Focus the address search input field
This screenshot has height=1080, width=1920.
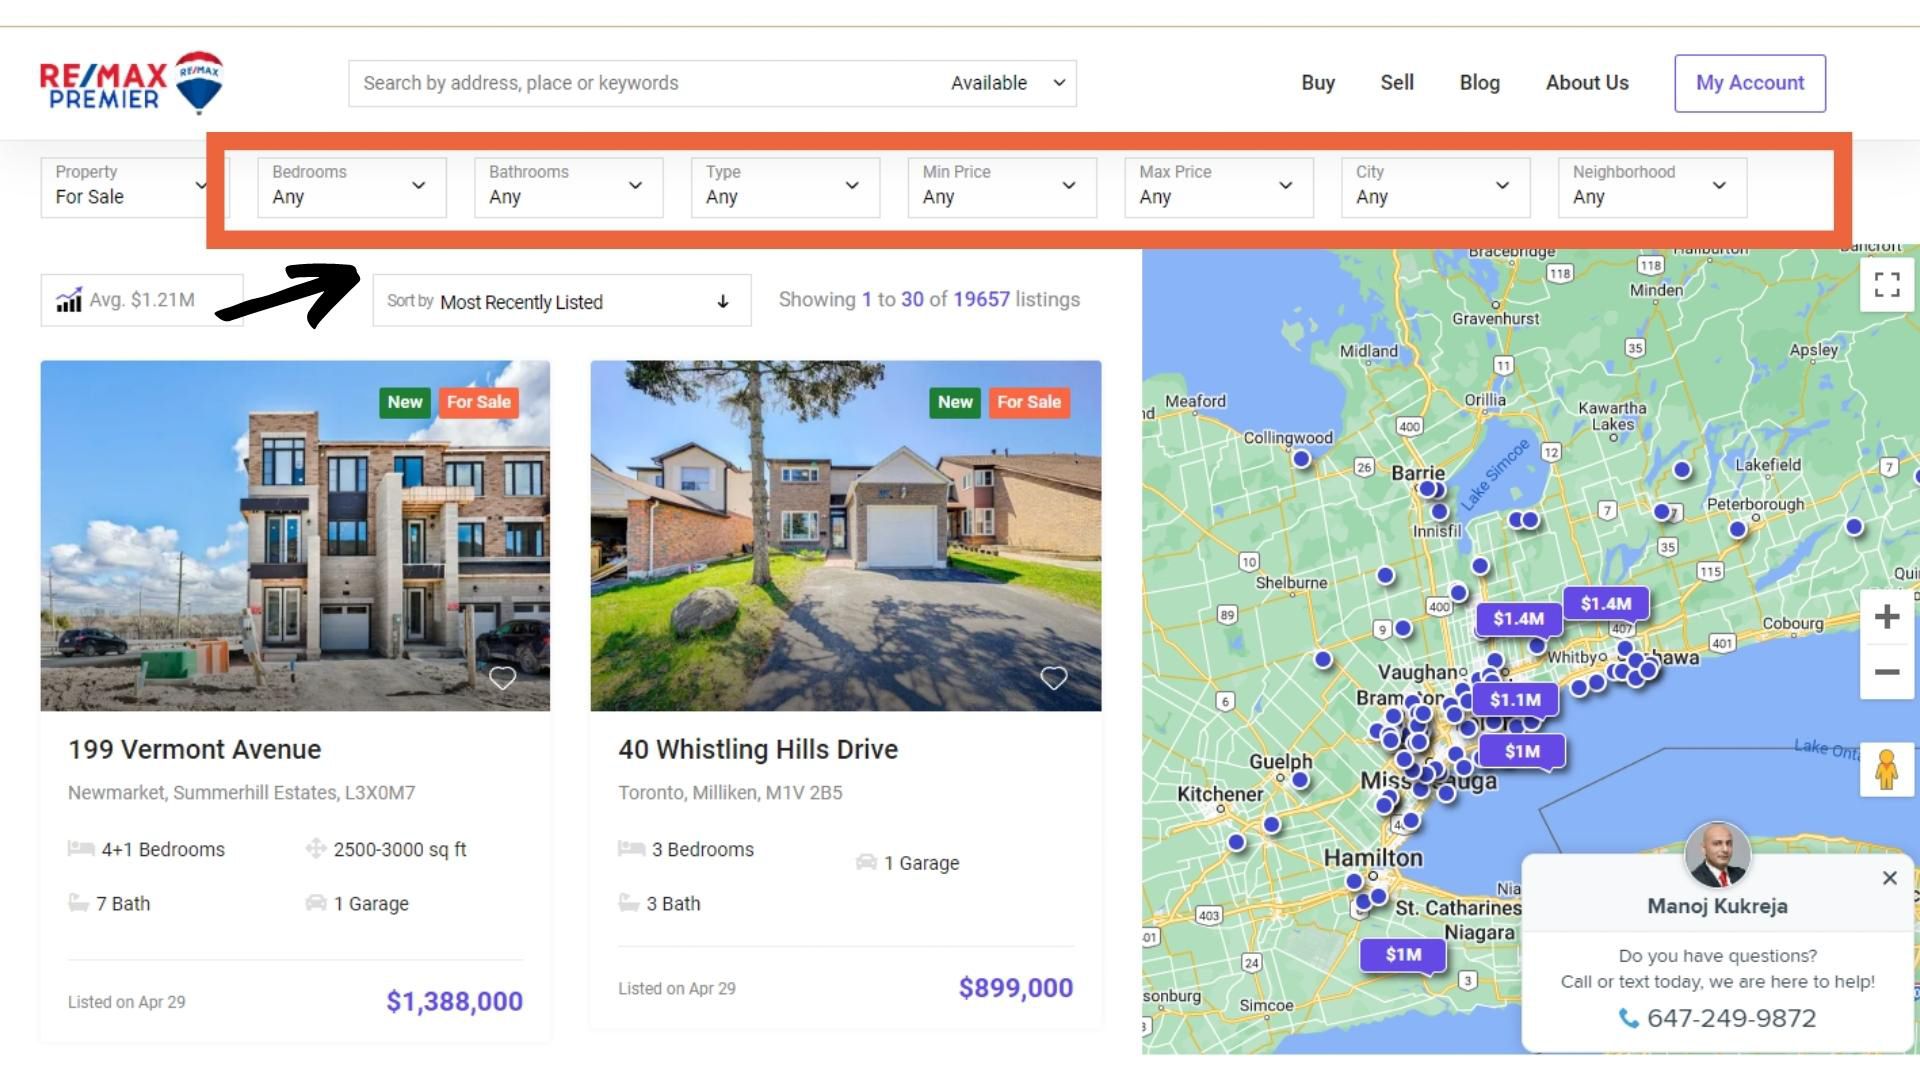point(640,83)
